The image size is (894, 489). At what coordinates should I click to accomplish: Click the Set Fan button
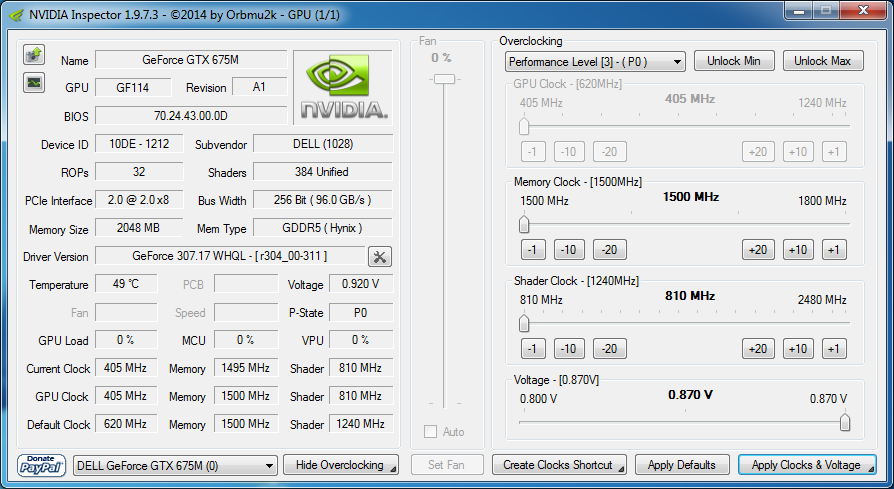[446, 465]
